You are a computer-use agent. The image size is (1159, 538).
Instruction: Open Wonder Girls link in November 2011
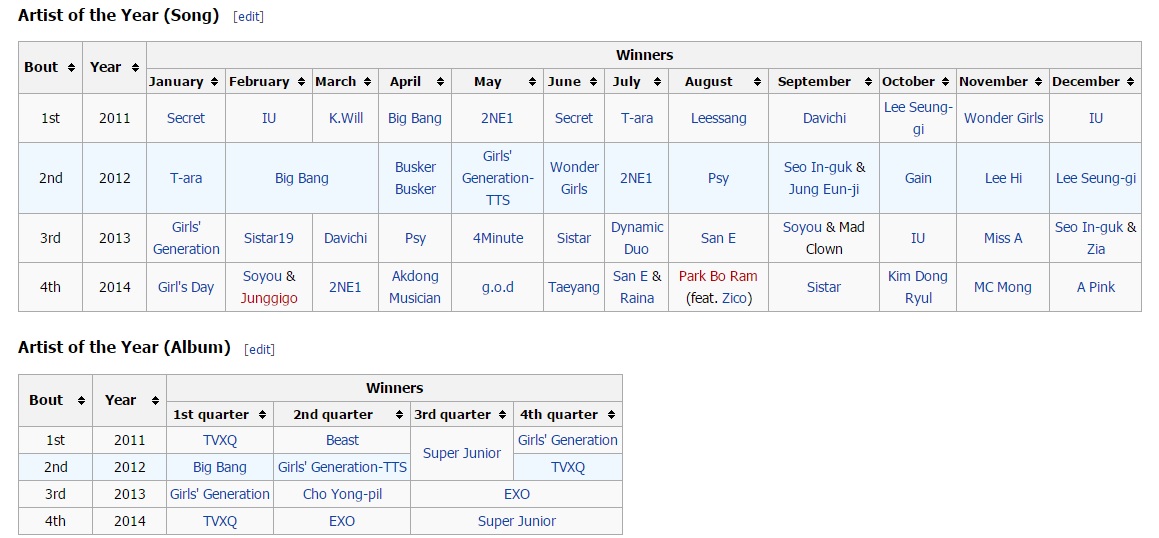coord(1004,118)
